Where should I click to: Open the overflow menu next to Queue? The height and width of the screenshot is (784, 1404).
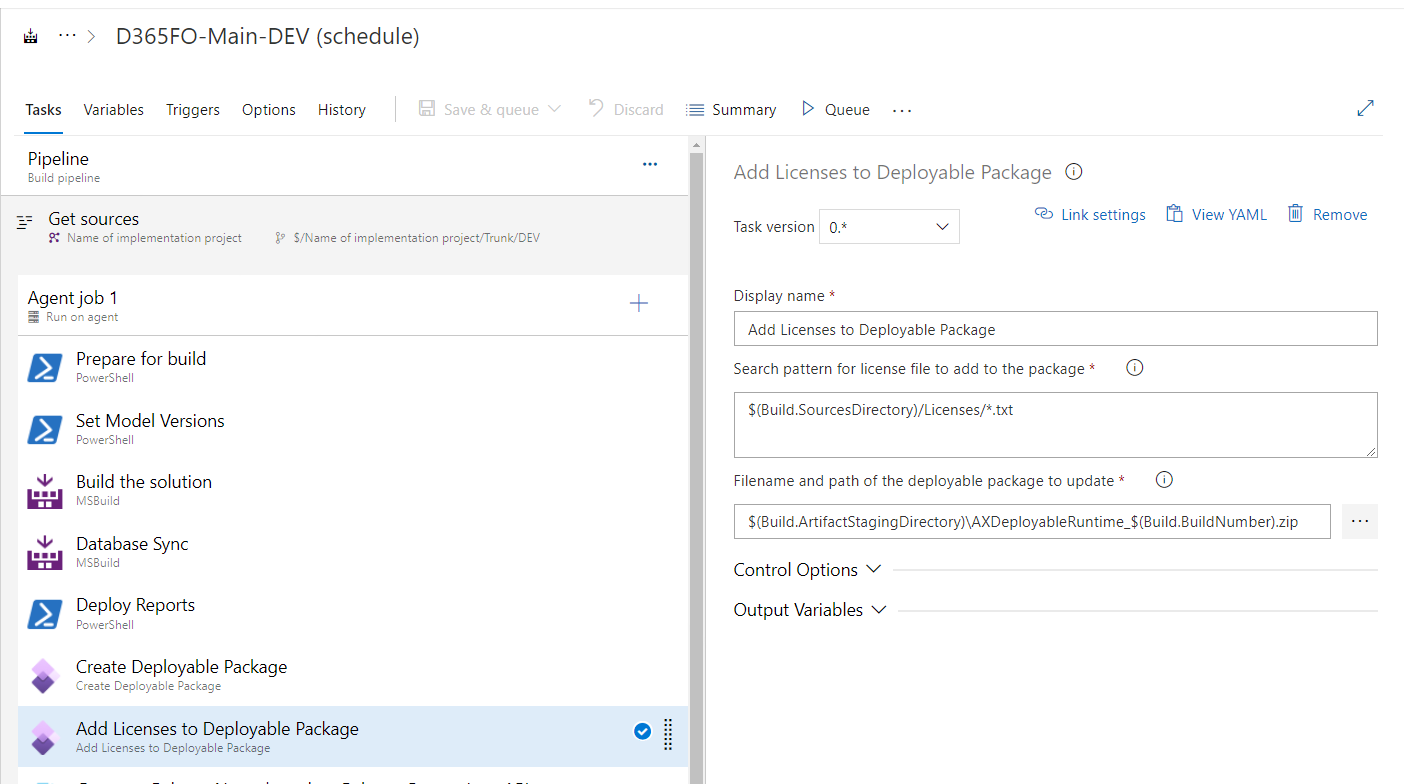click(901, 109)
